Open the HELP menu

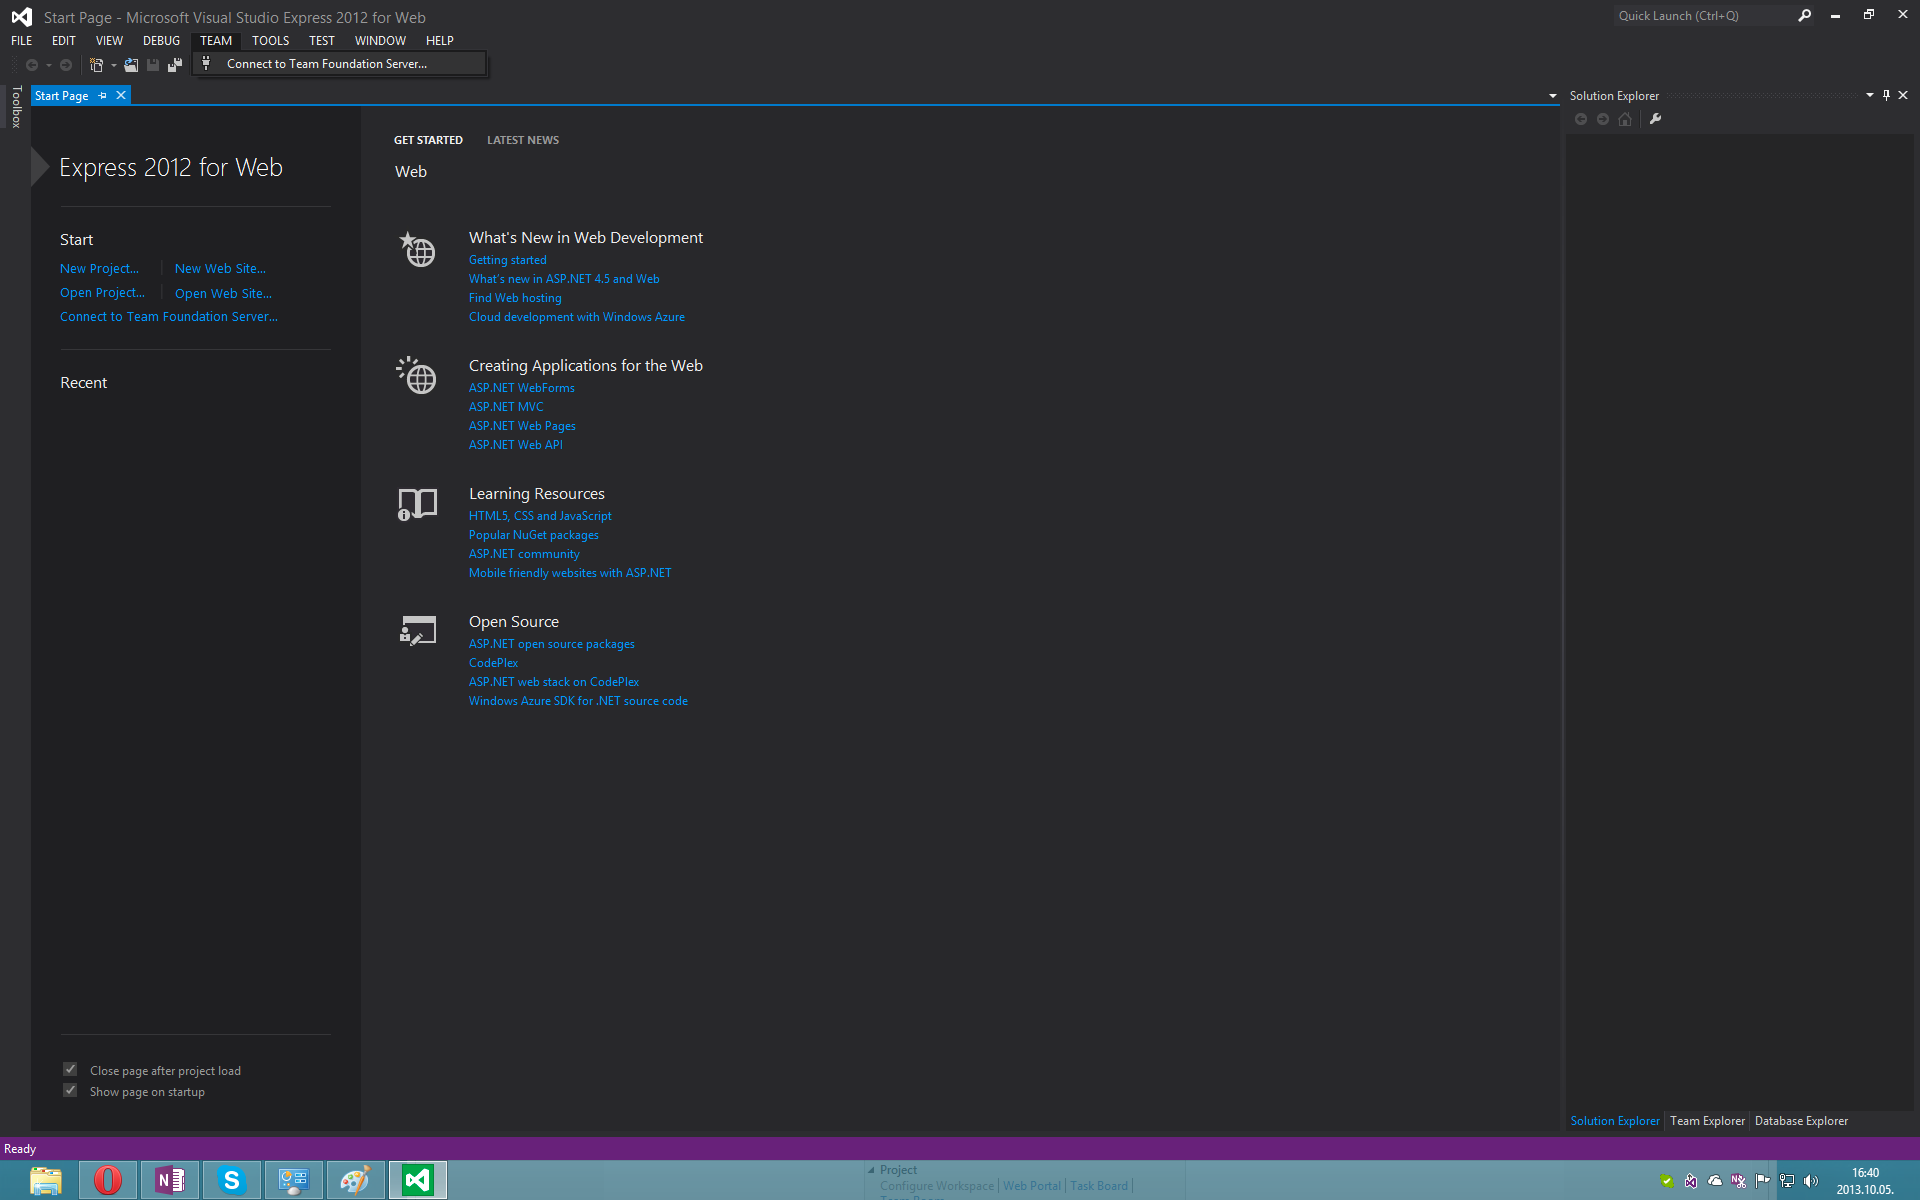point(440,41)
